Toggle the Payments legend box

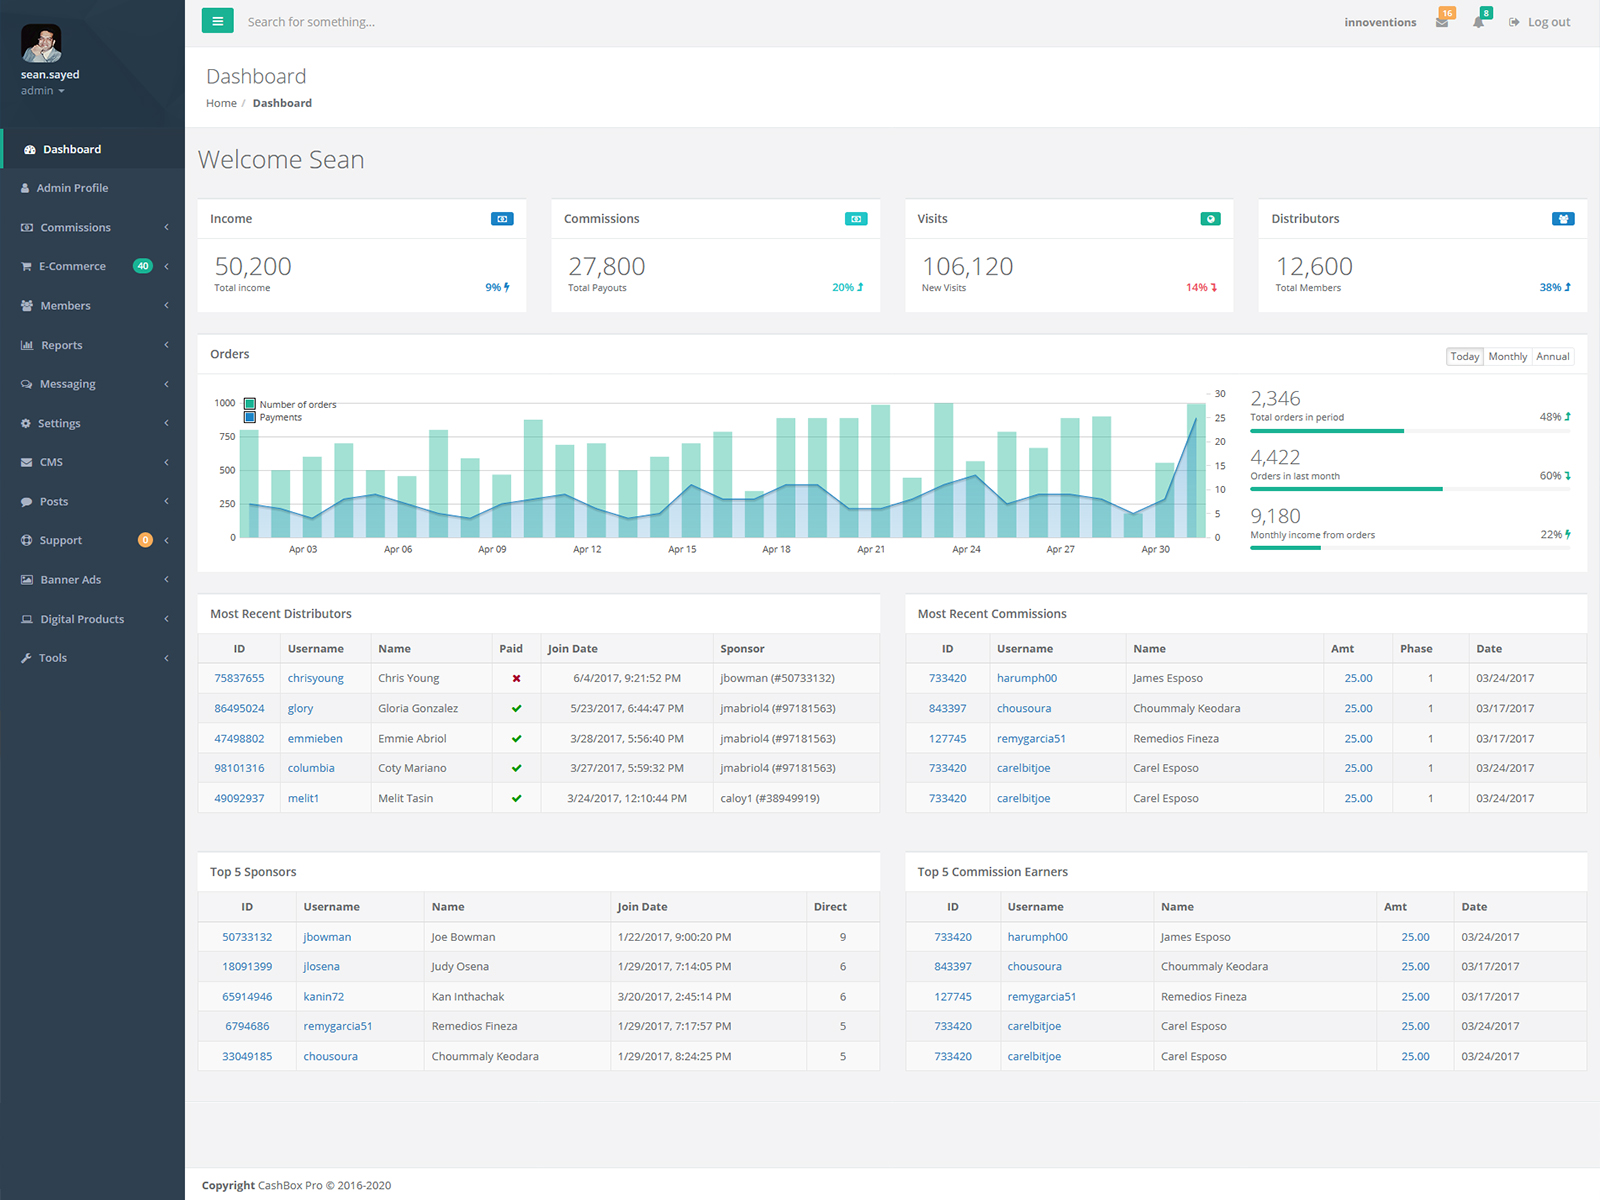250,417
